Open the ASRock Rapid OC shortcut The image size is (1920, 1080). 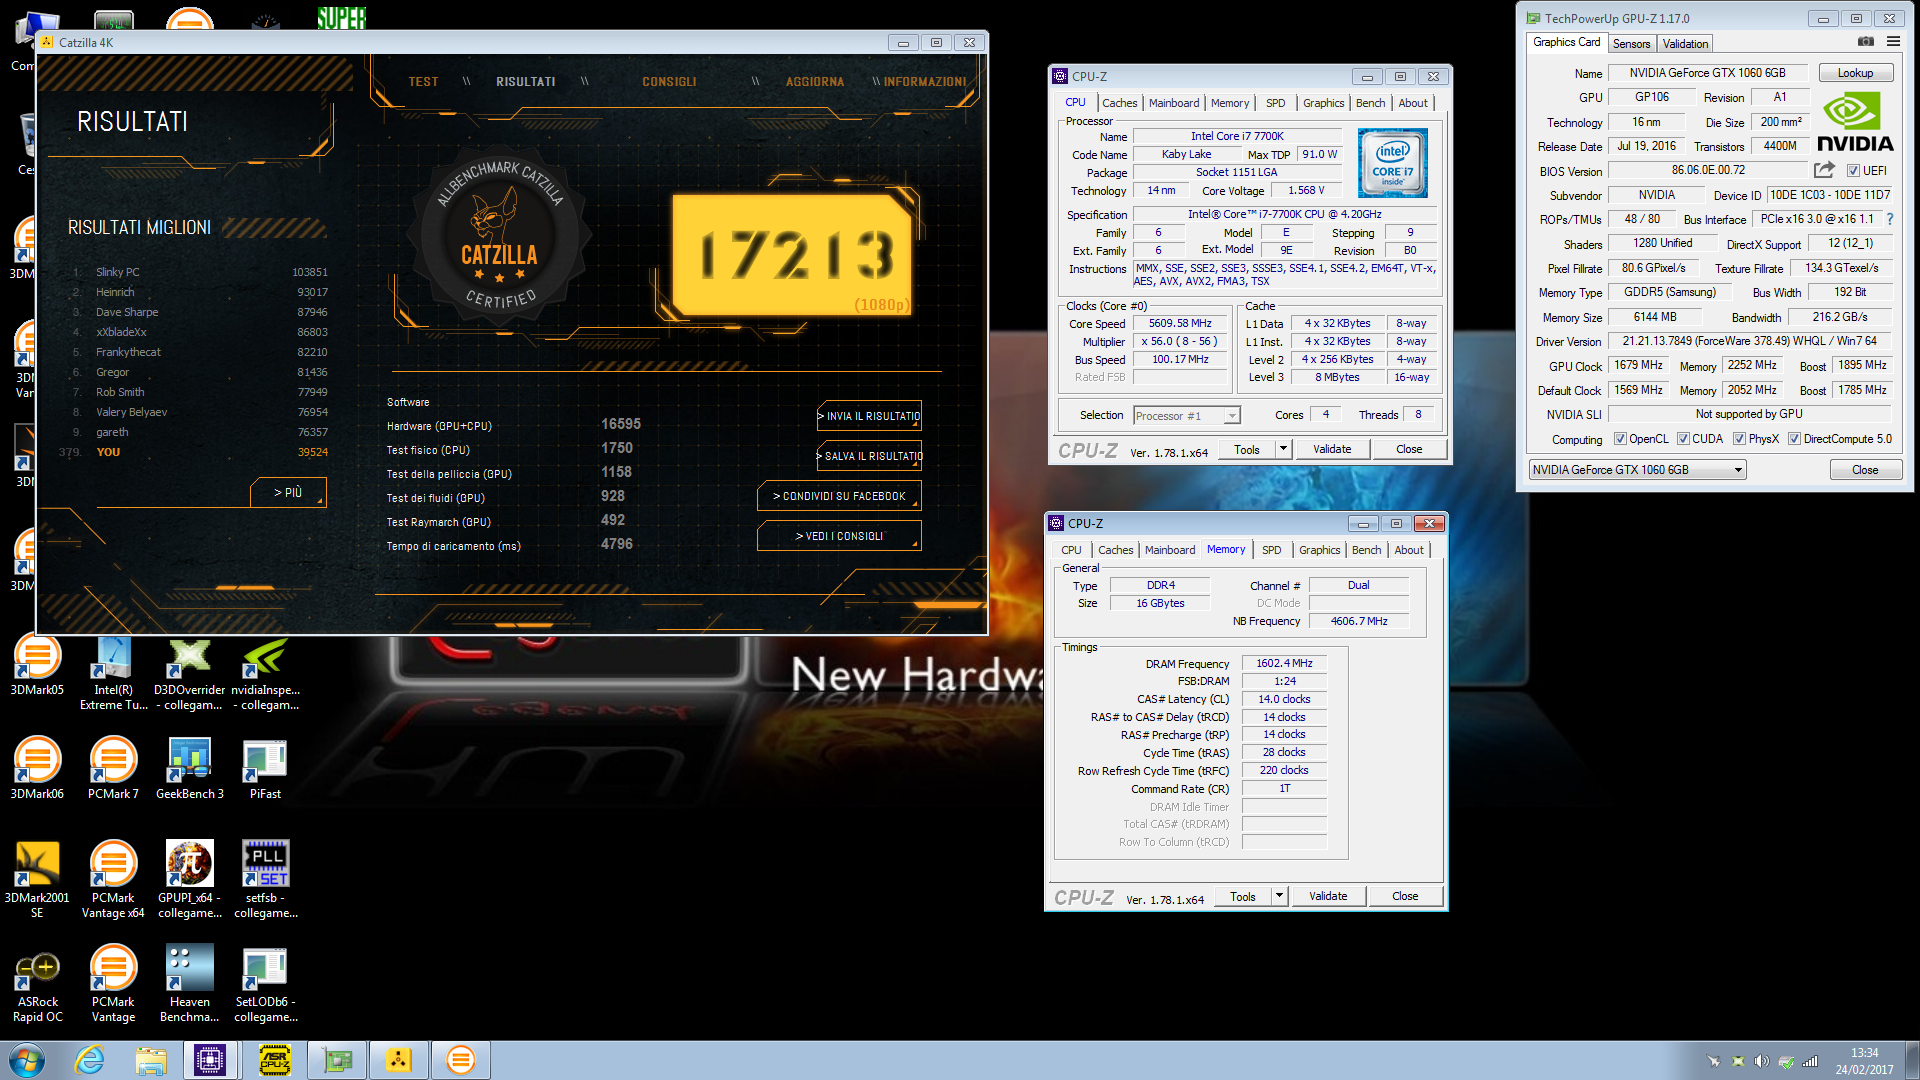click(x=37, y=985)
